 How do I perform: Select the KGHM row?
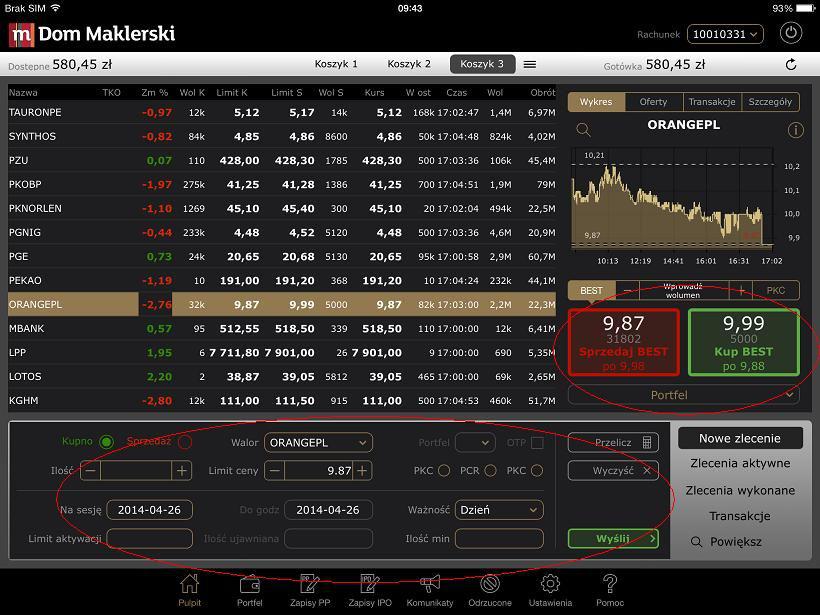point(282,401)
